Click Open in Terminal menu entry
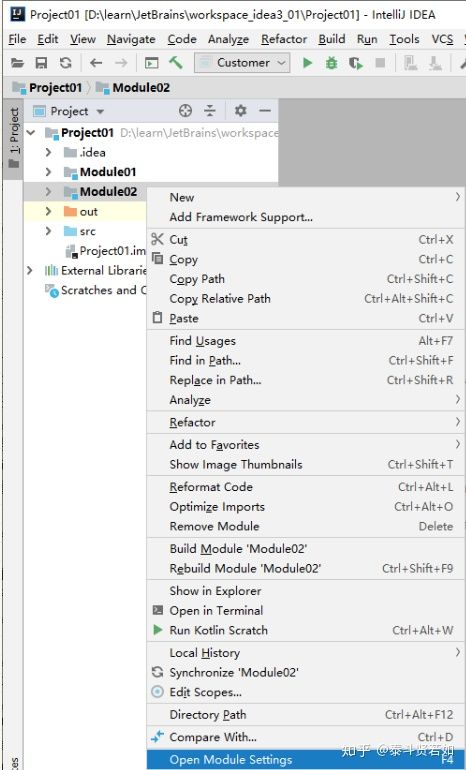 pos(305,610)
